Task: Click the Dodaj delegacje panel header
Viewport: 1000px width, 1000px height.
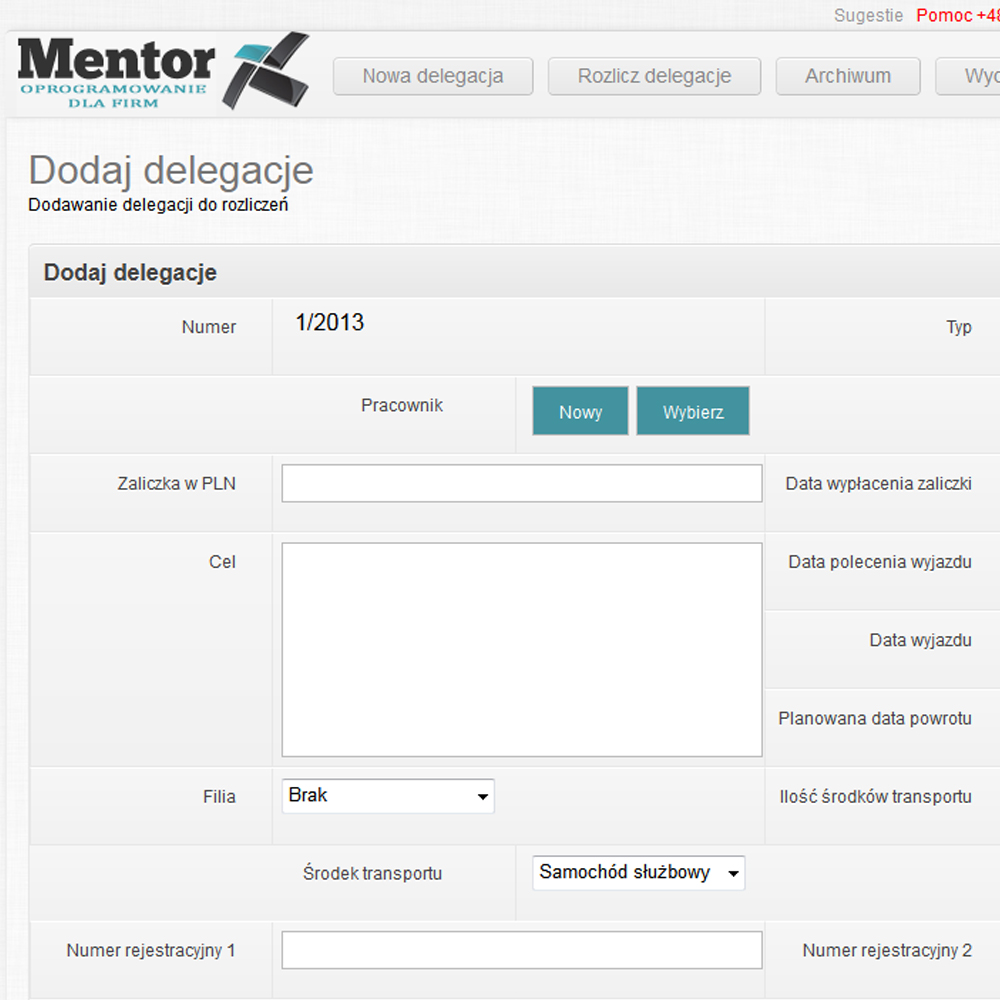Action: click(130, 272)
